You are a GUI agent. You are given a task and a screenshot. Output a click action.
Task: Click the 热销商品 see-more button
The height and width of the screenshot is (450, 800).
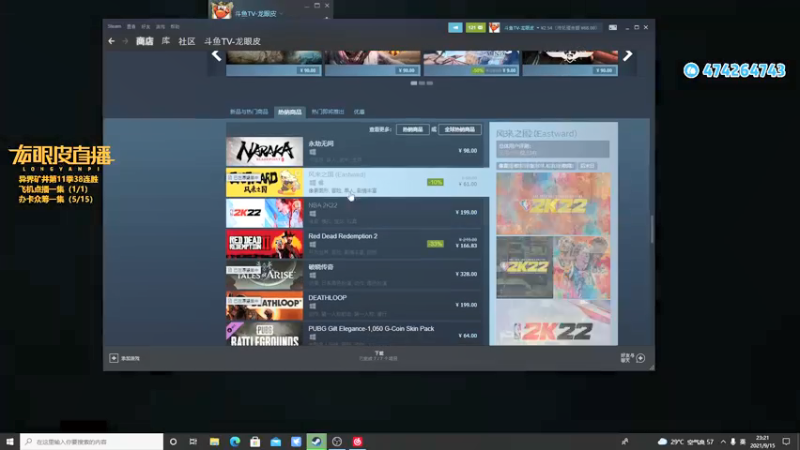(x=412, y=130)
